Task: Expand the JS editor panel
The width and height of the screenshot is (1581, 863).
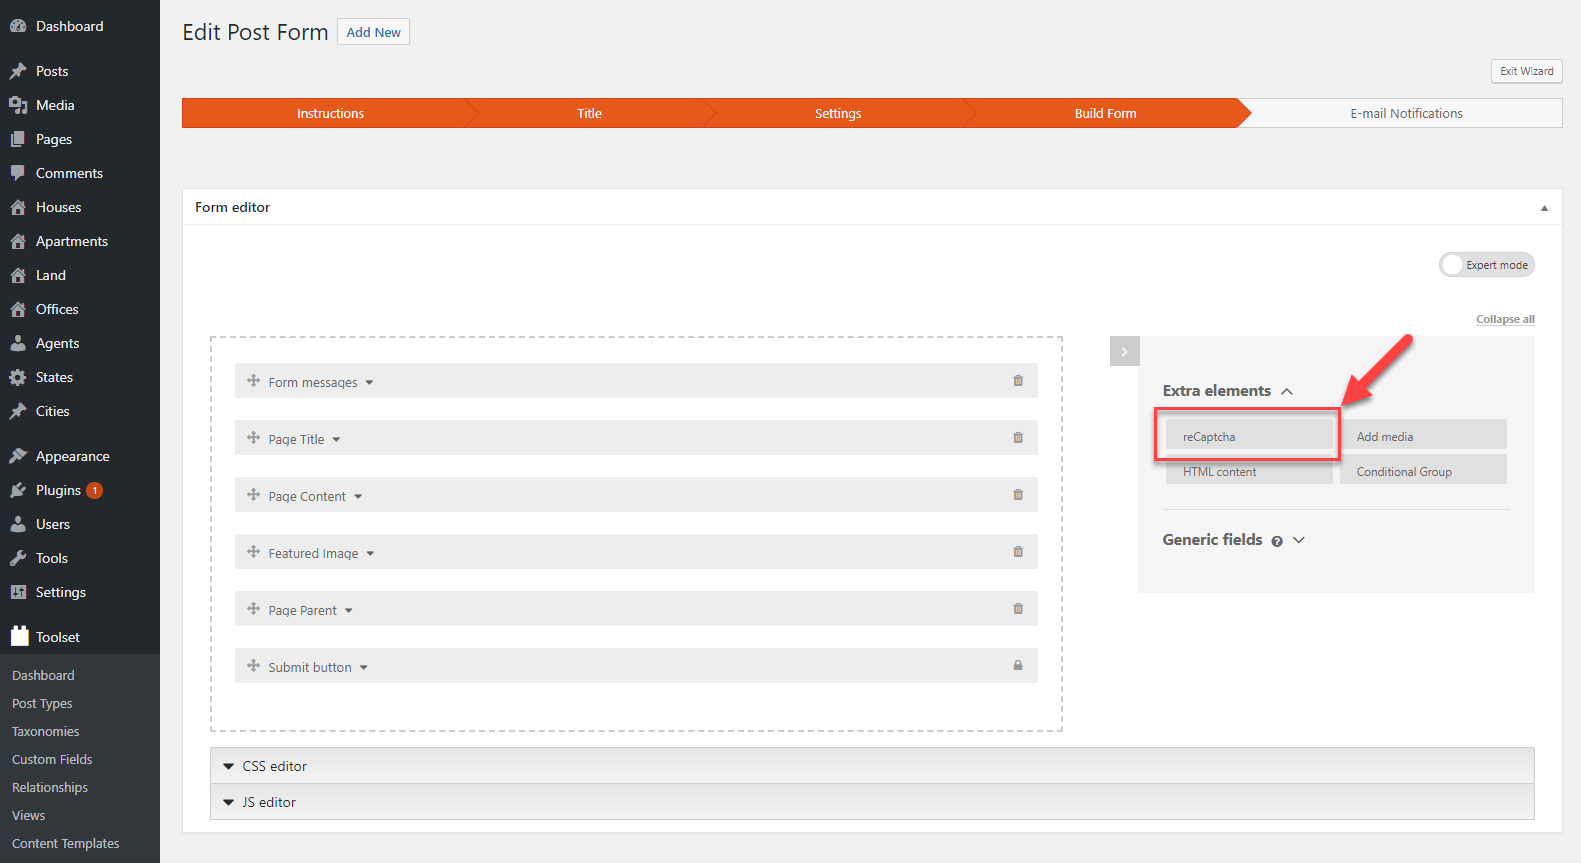Action: click(x=872, y=802)
